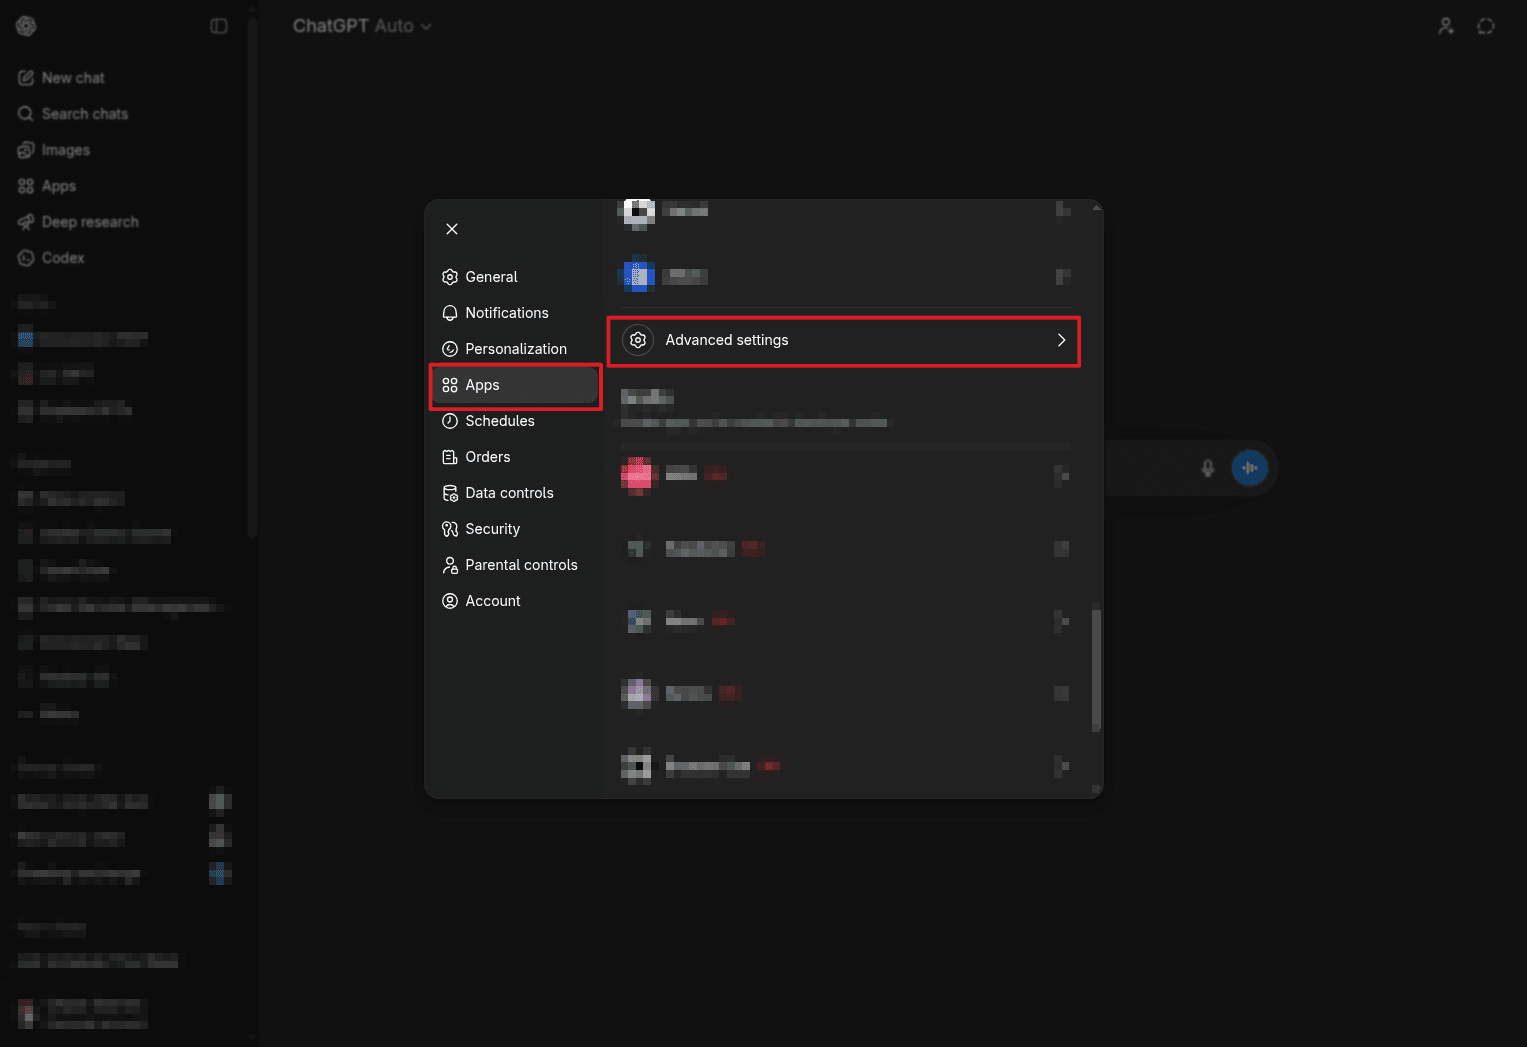This screenshot has width=1527, height=1047.
Task: Open the profile account icon top right
Action: (x=1446, y=26)
